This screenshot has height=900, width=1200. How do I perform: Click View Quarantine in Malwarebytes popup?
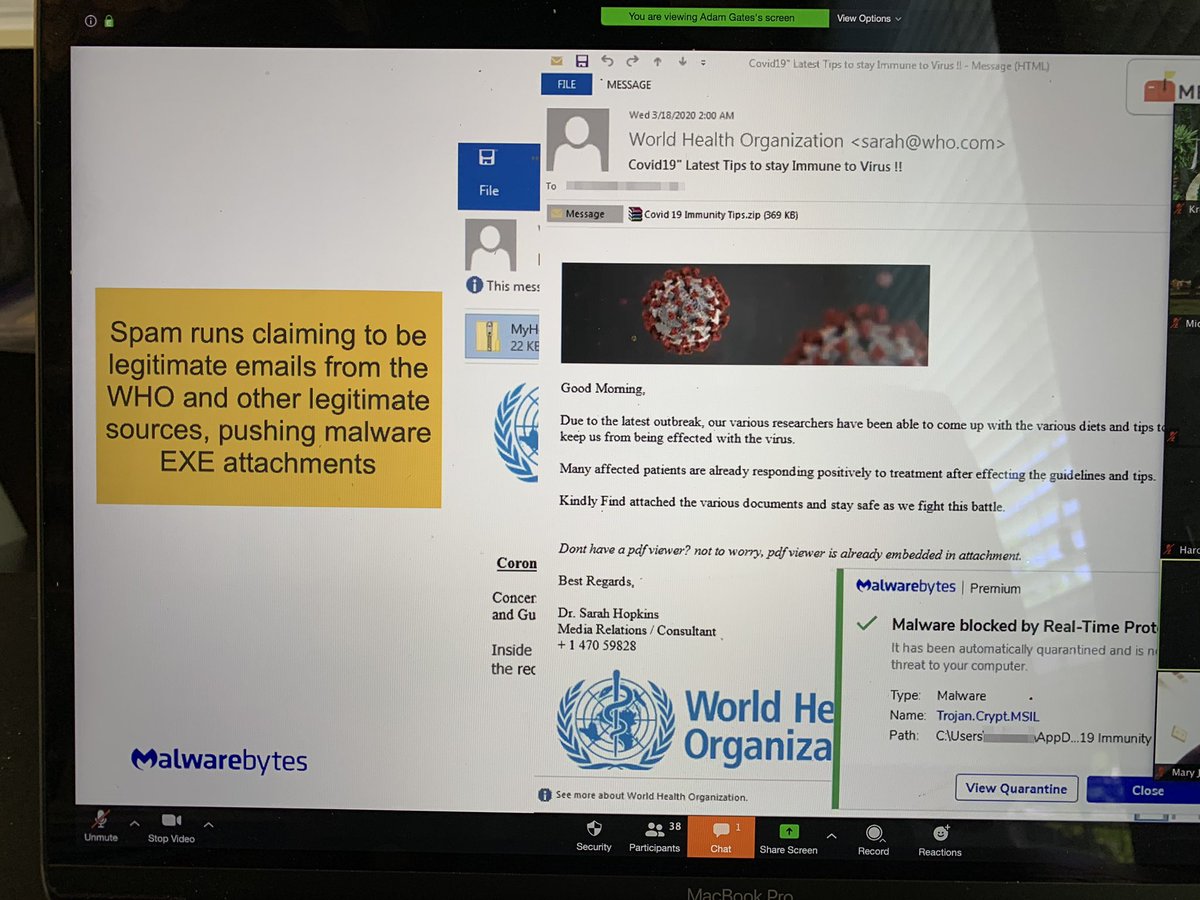pos(1017,788)
